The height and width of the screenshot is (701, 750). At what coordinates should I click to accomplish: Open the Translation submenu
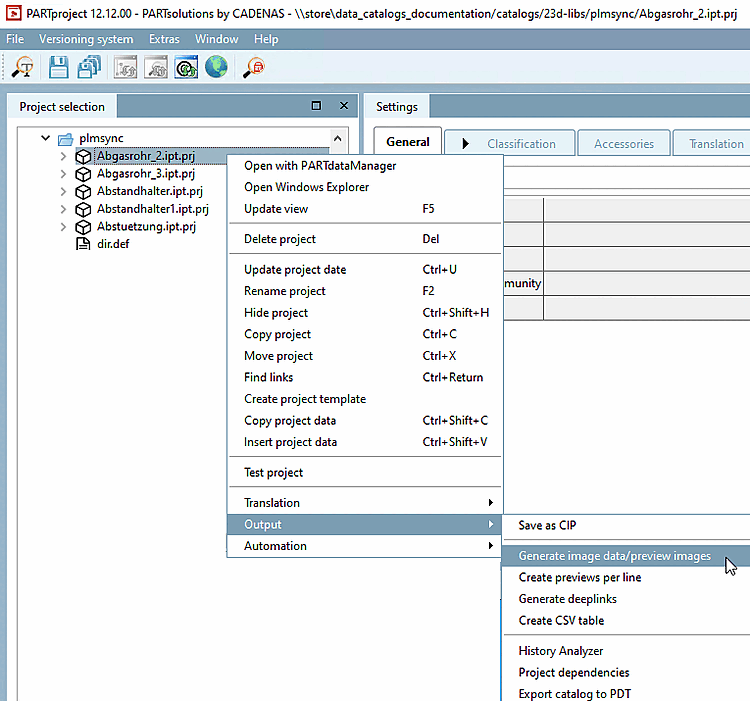[364, 503]
